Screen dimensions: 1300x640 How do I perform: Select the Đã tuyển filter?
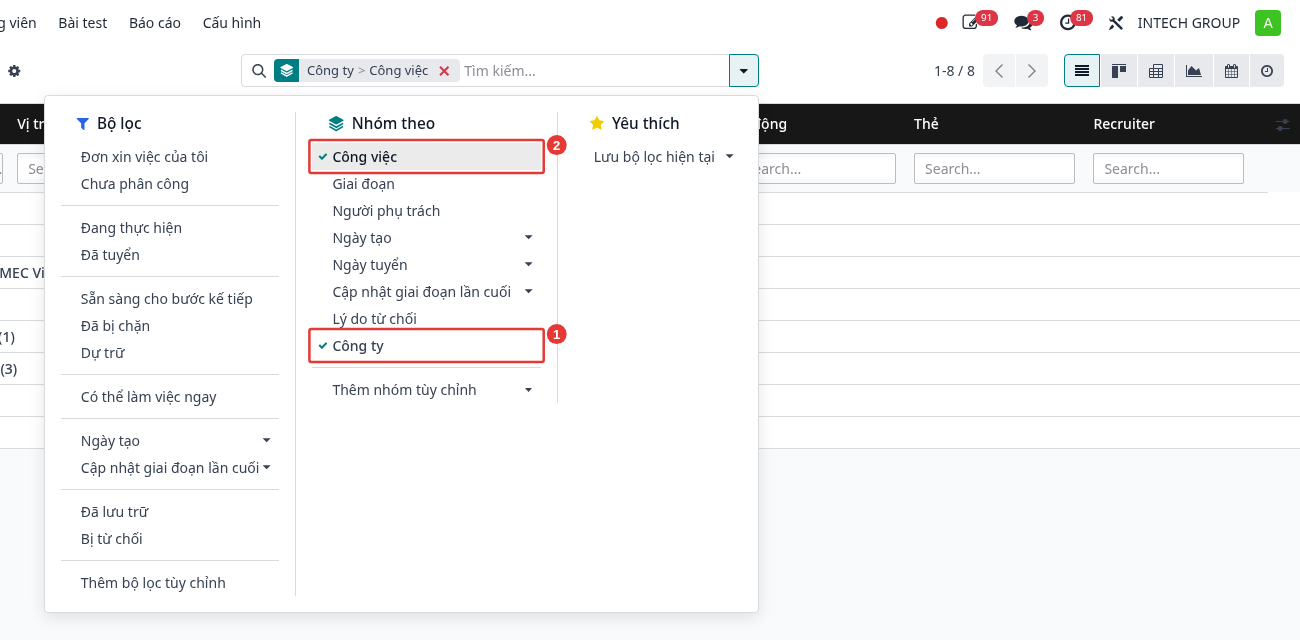click(110, 255)
